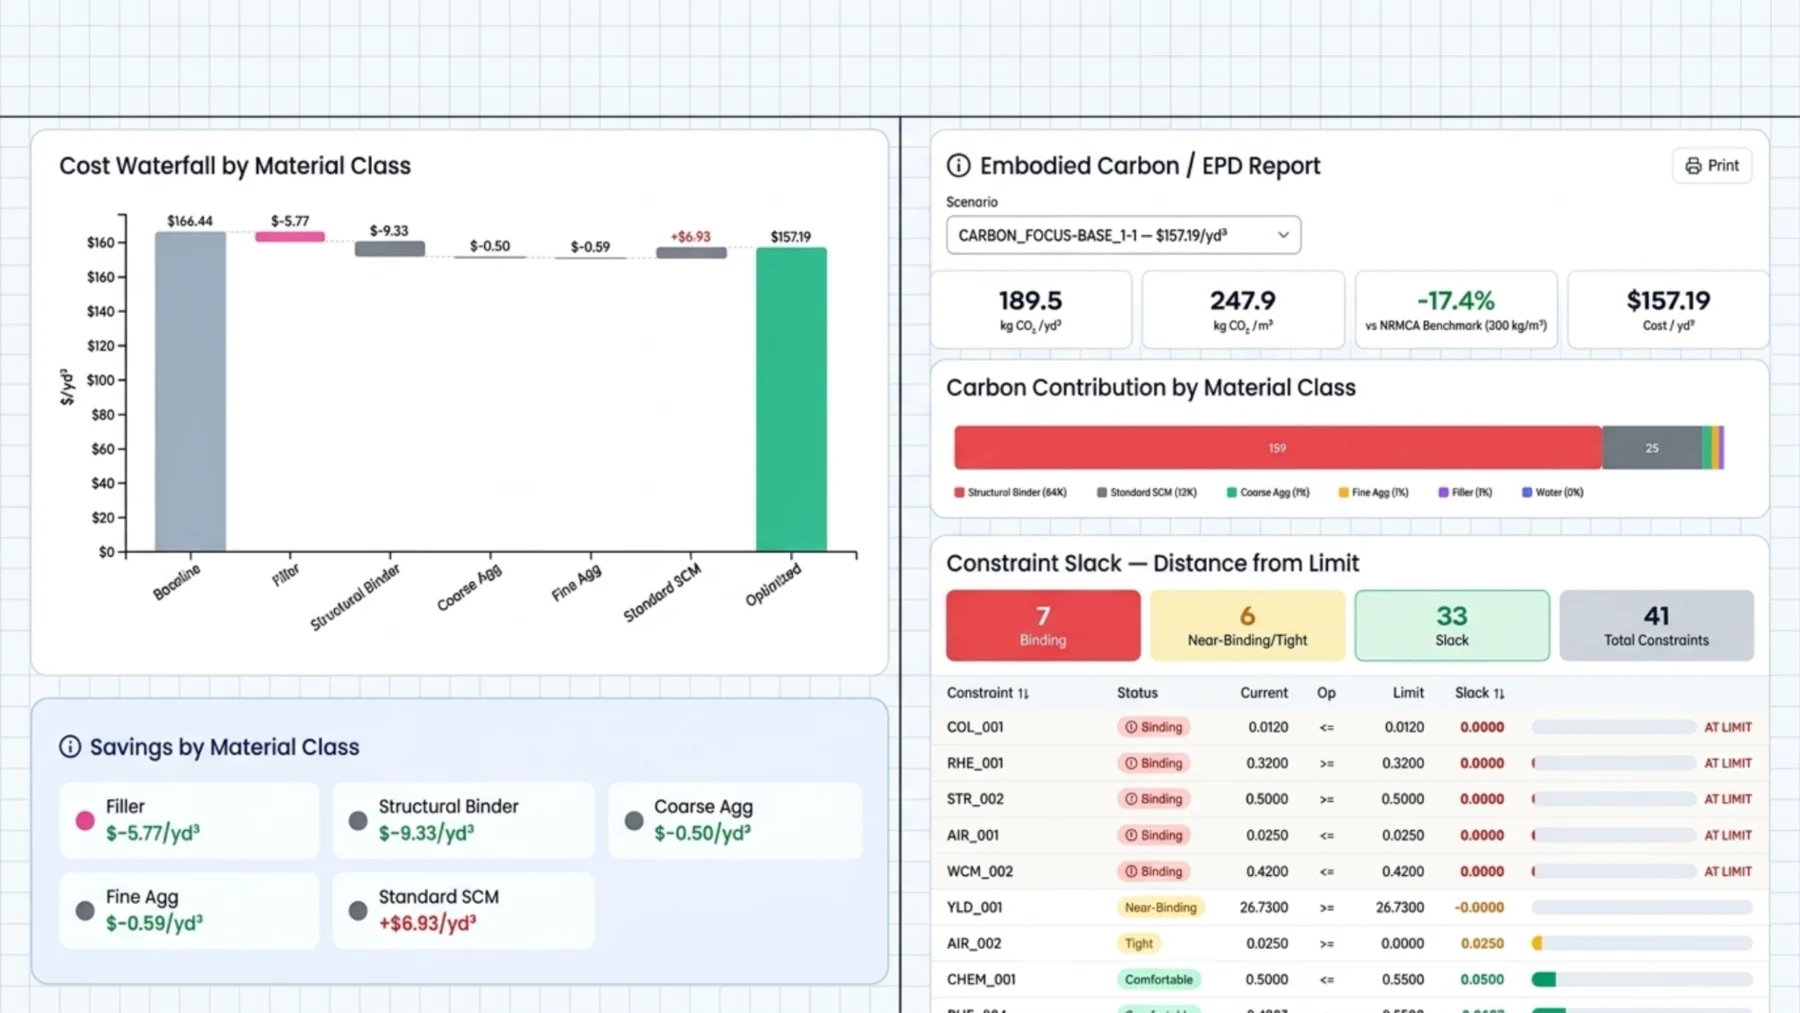1800x1013 pixels.
Task: Filter by the 33 Slack card
Action: click(x=1452, y=625)
